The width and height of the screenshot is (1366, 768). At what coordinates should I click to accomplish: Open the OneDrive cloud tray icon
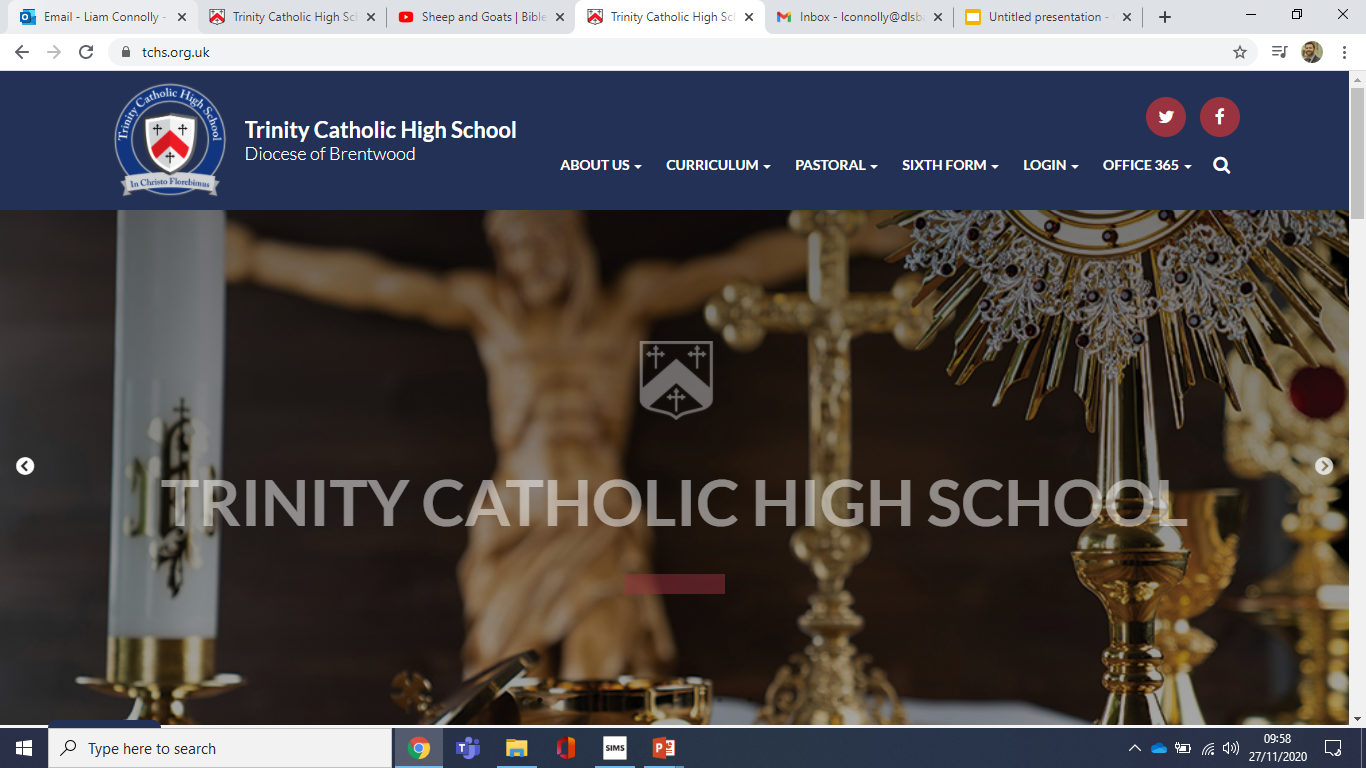(x=1159, y=748)
